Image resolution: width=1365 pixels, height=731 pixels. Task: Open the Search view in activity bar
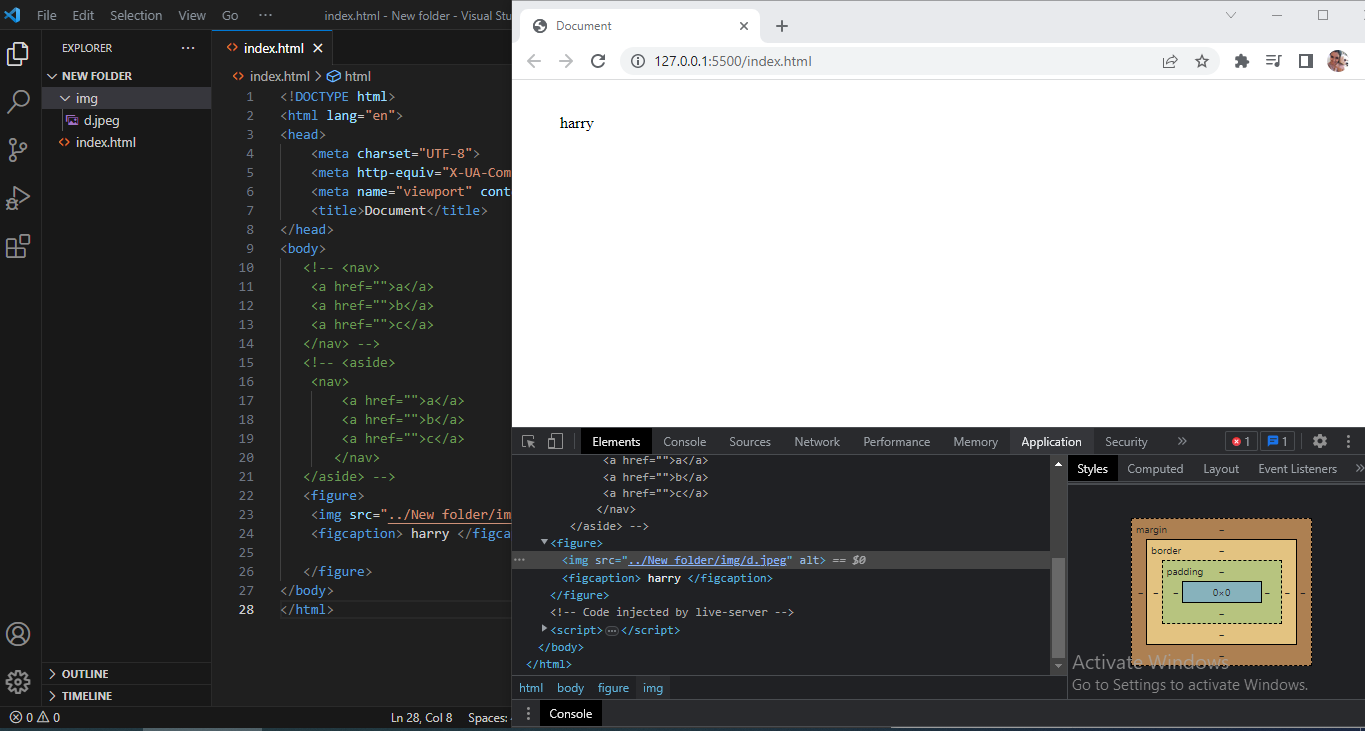[18, 102]
